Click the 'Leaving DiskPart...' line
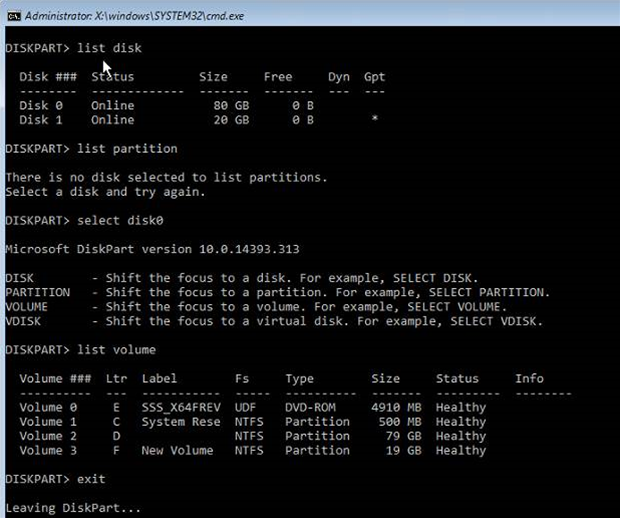Screen dimensions: 620x518 [x=73, y=508]
